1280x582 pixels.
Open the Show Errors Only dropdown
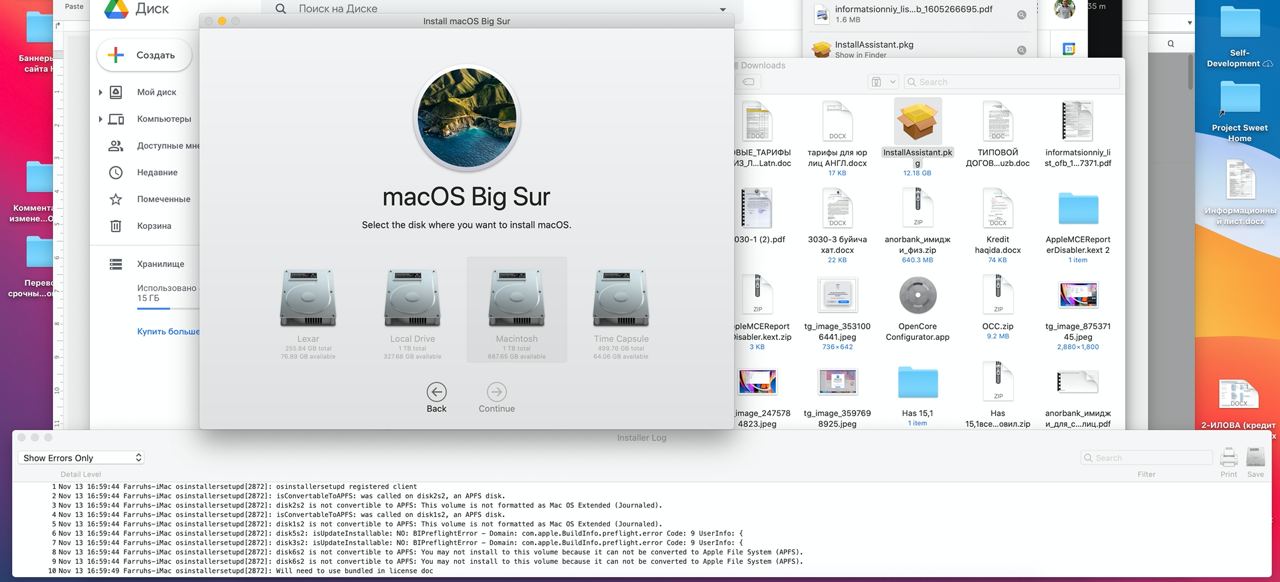(82, 458)
